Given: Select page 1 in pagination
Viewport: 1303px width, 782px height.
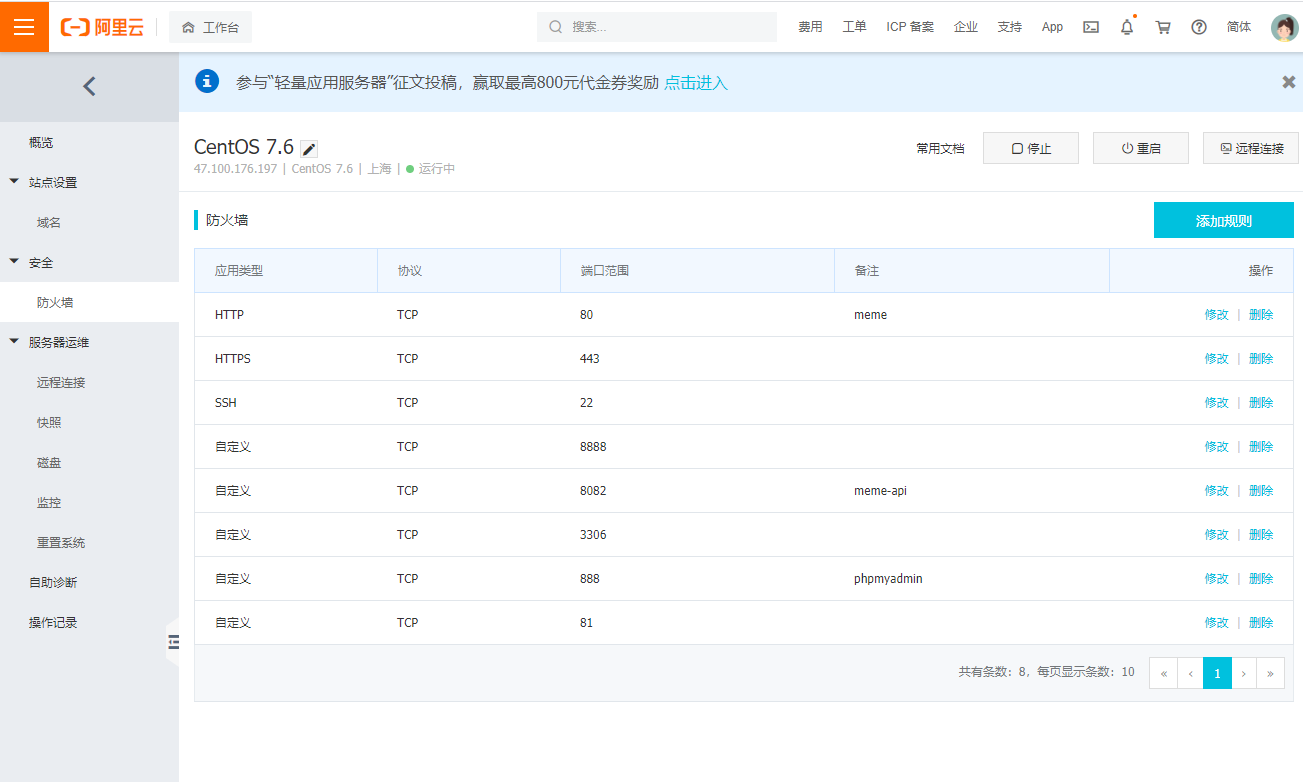Looking at the screenshot, I should click(1217, 673).
